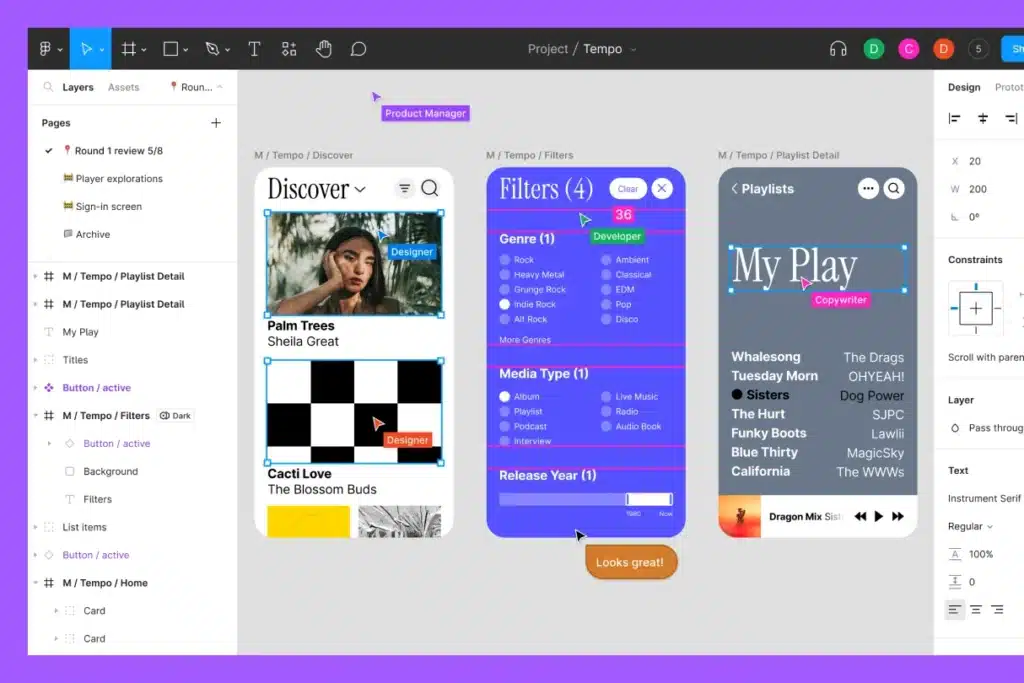
Task: Select the Comment tool
Action: [359, 49]
